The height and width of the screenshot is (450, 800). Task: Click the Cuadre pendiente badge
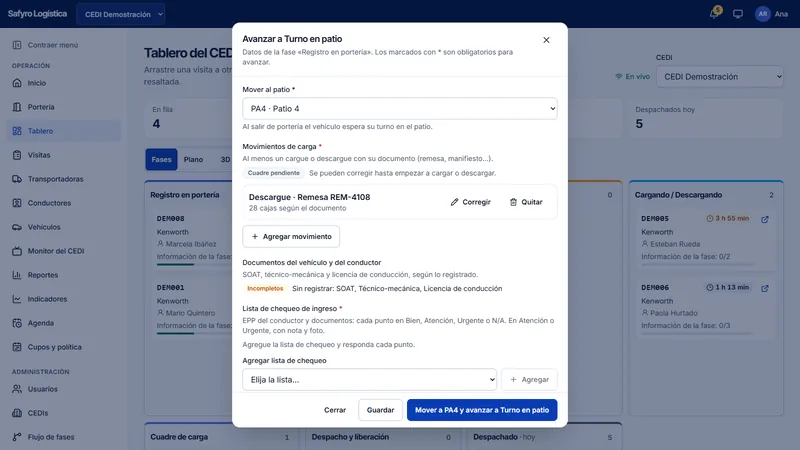(273, 173)
